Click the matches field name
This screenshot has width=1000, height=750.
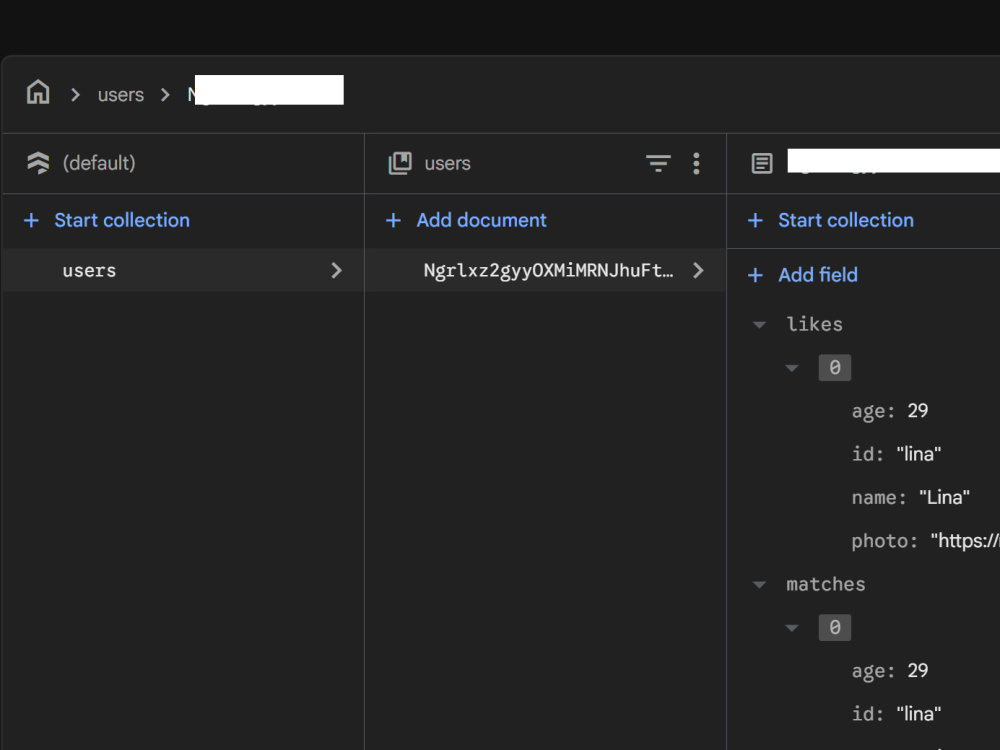pyautogui.click(x=826, y=584)
